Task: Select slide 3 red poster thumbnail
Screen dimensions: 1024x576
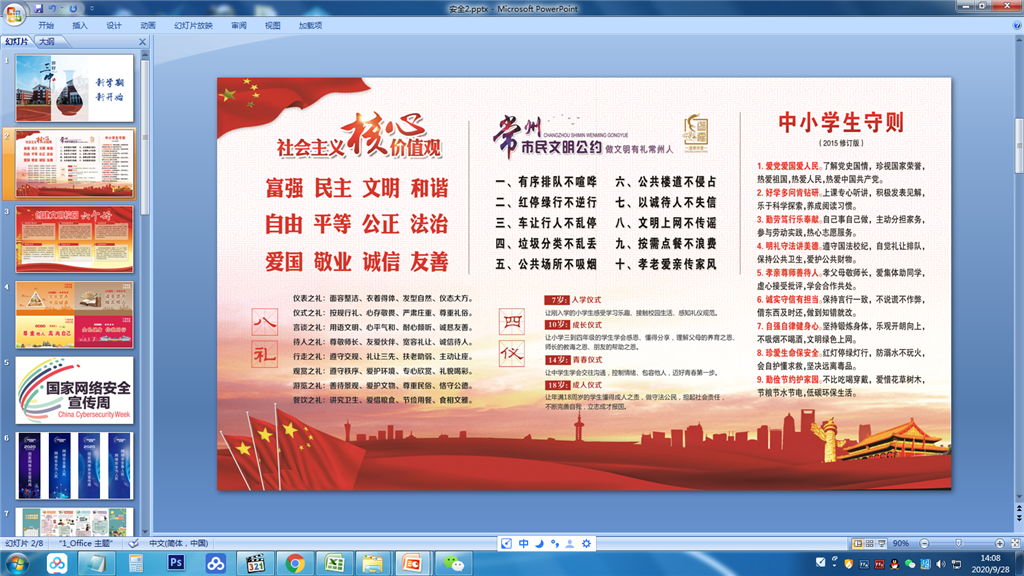Action: (x=74, y=239)
